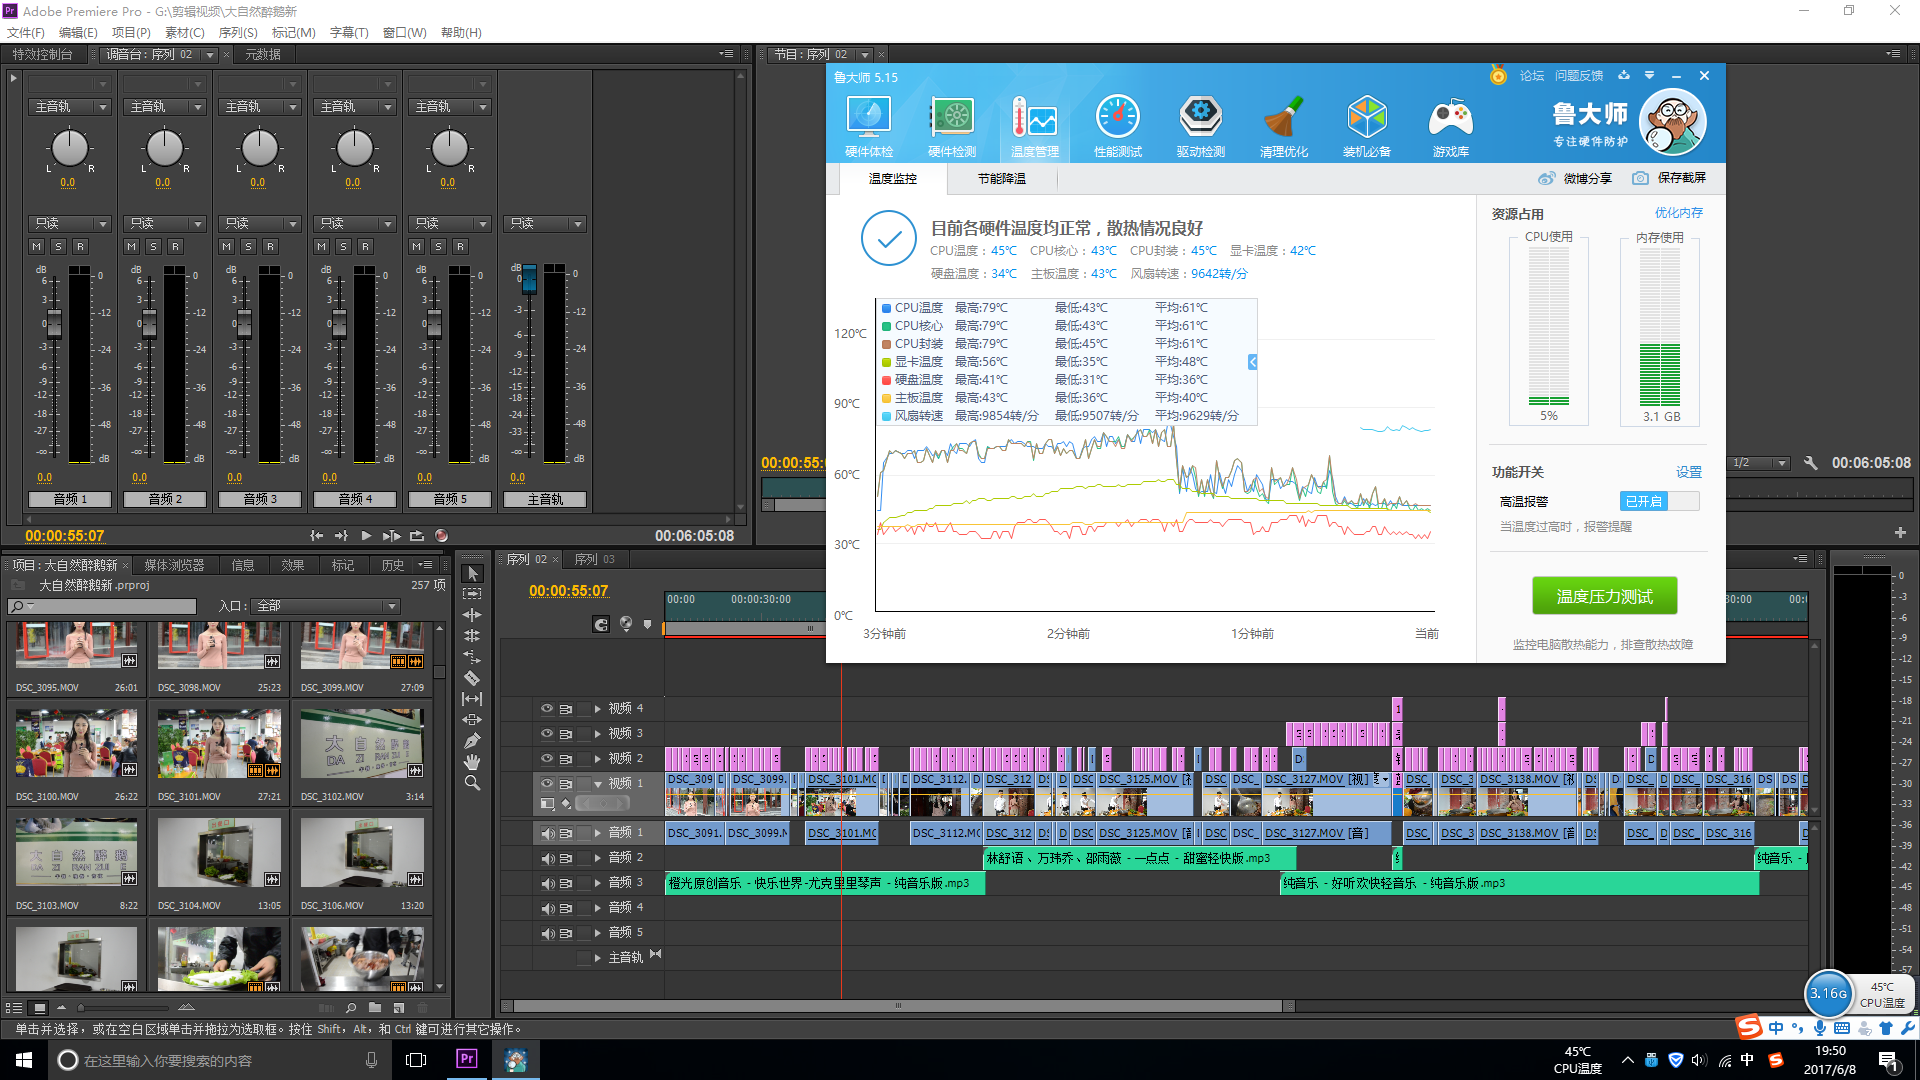Screen dimensions: 1920x1080
Task: Toggle timeline Snap magnet icon
Action: tap(601, 624)
